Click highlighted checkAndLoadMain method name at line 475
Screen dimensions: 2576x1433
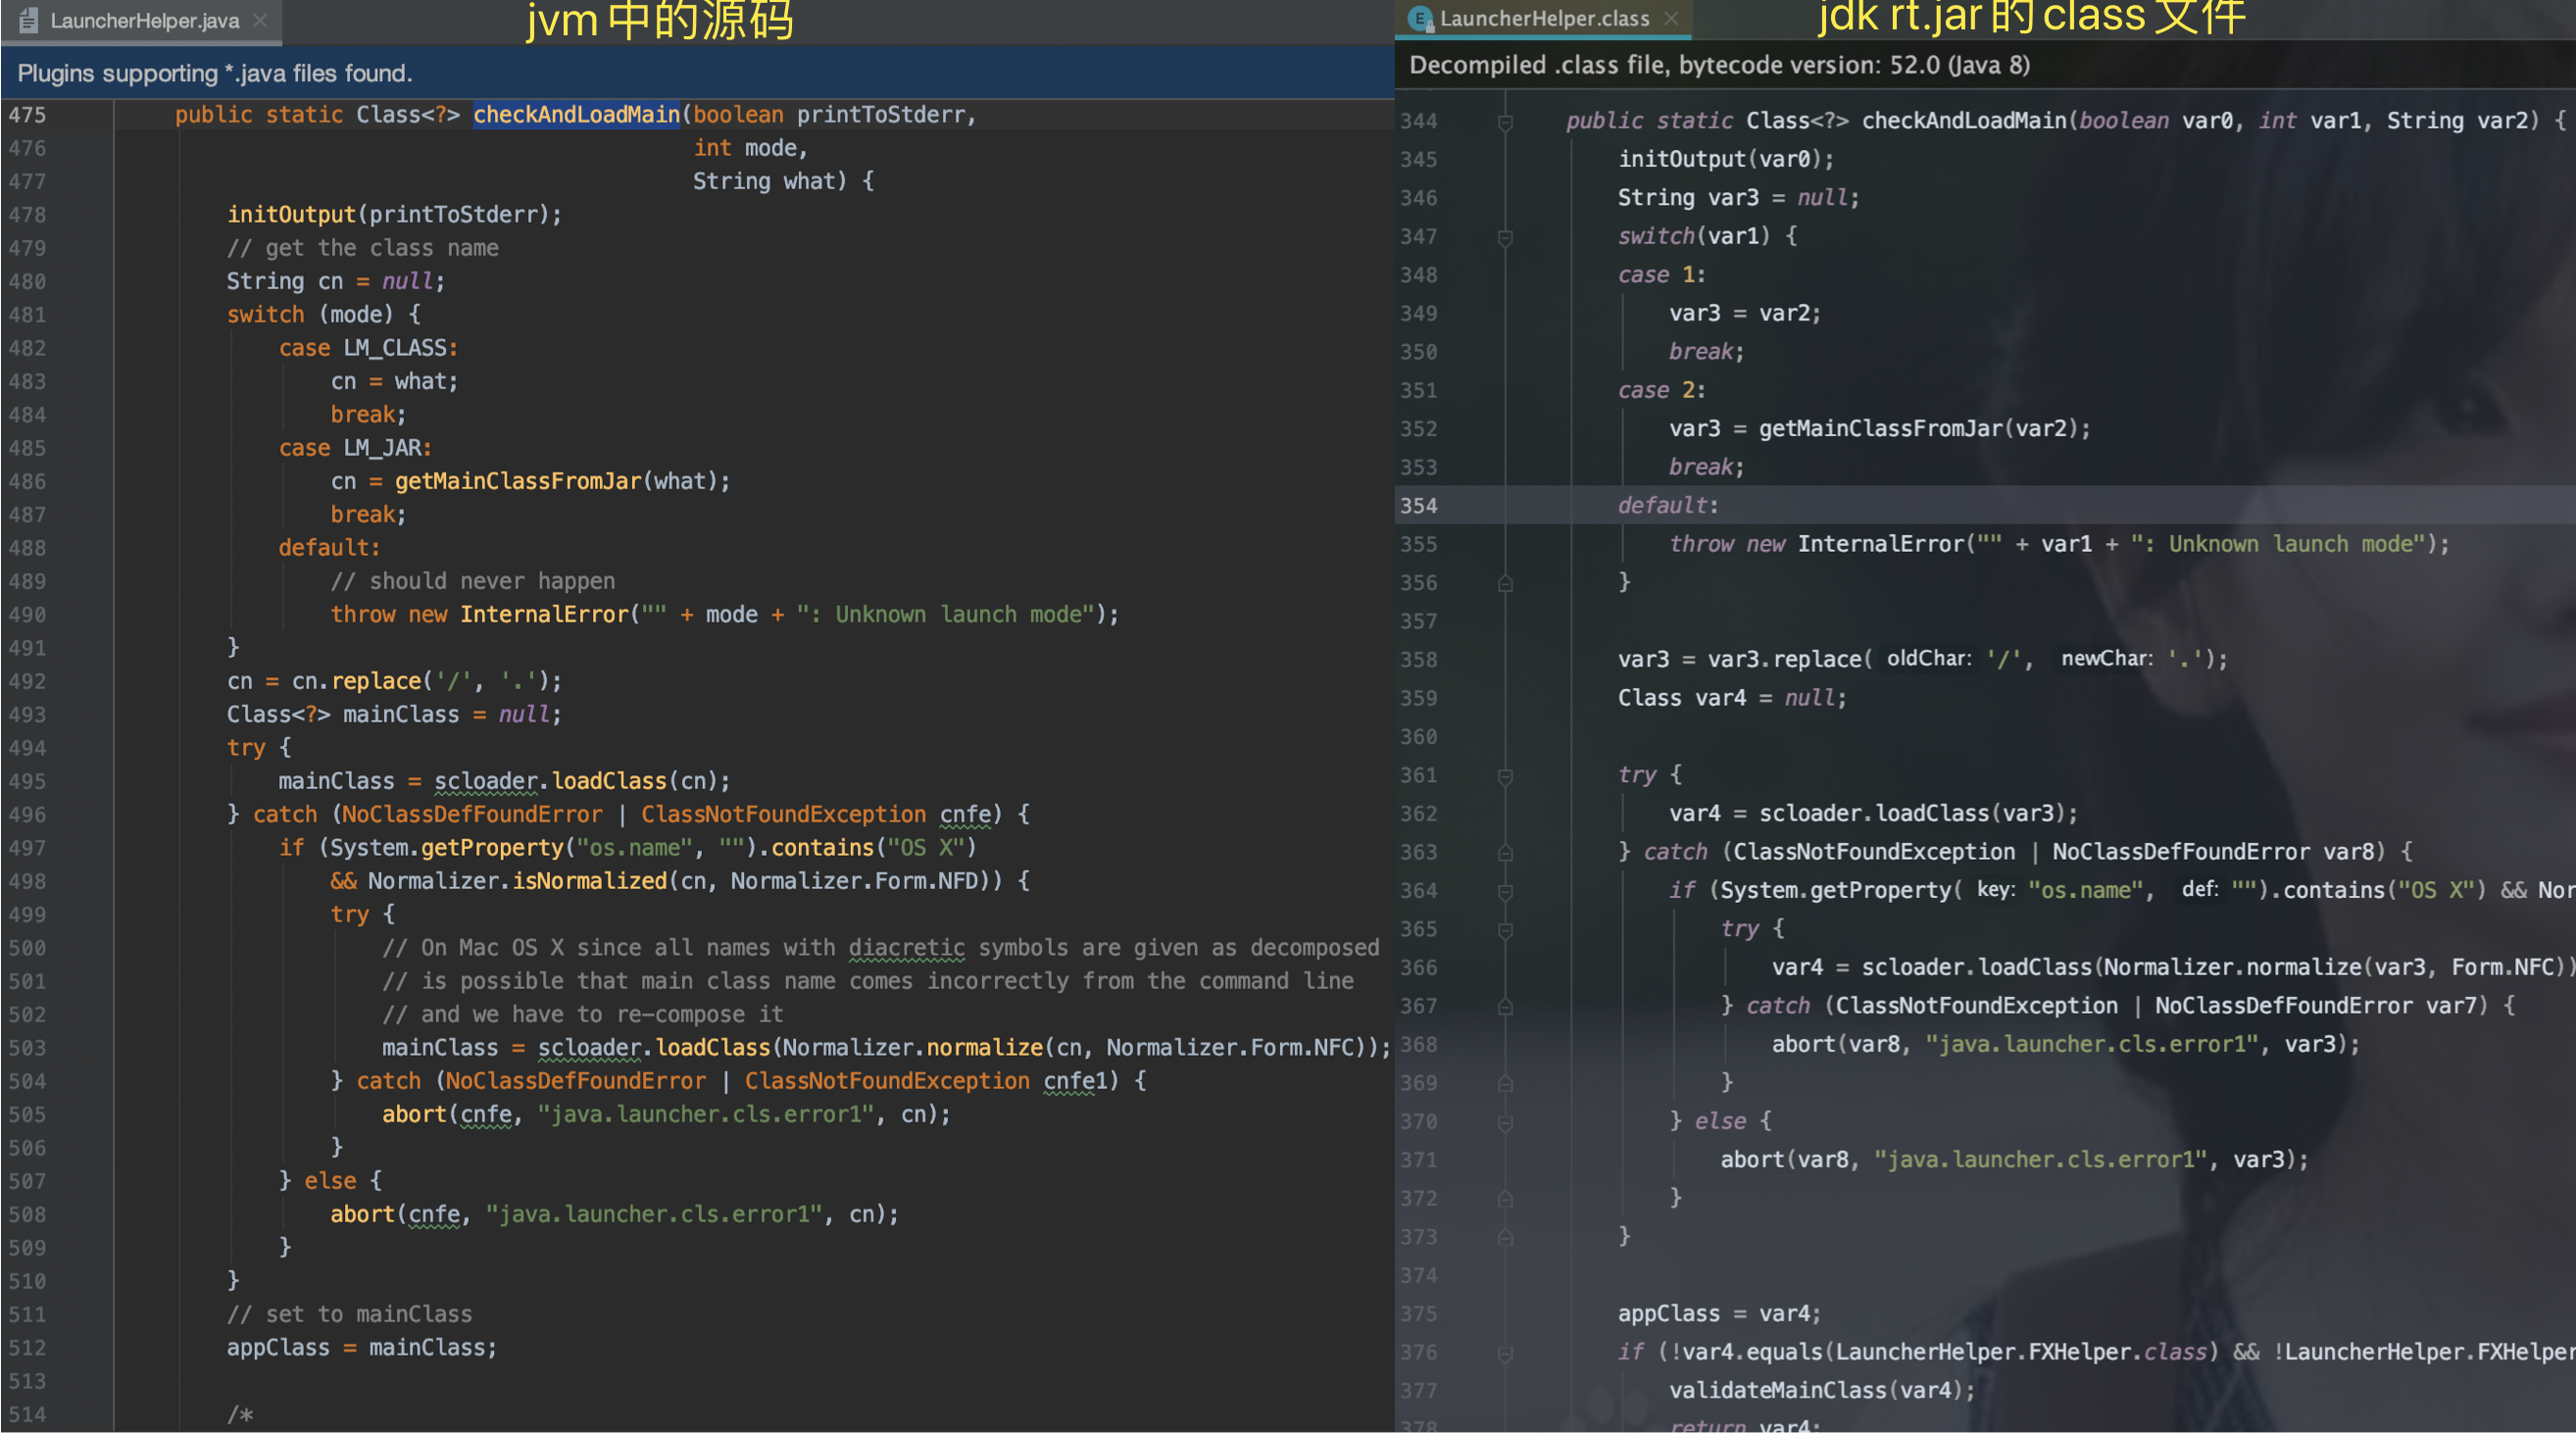click(x=576, y=115)
